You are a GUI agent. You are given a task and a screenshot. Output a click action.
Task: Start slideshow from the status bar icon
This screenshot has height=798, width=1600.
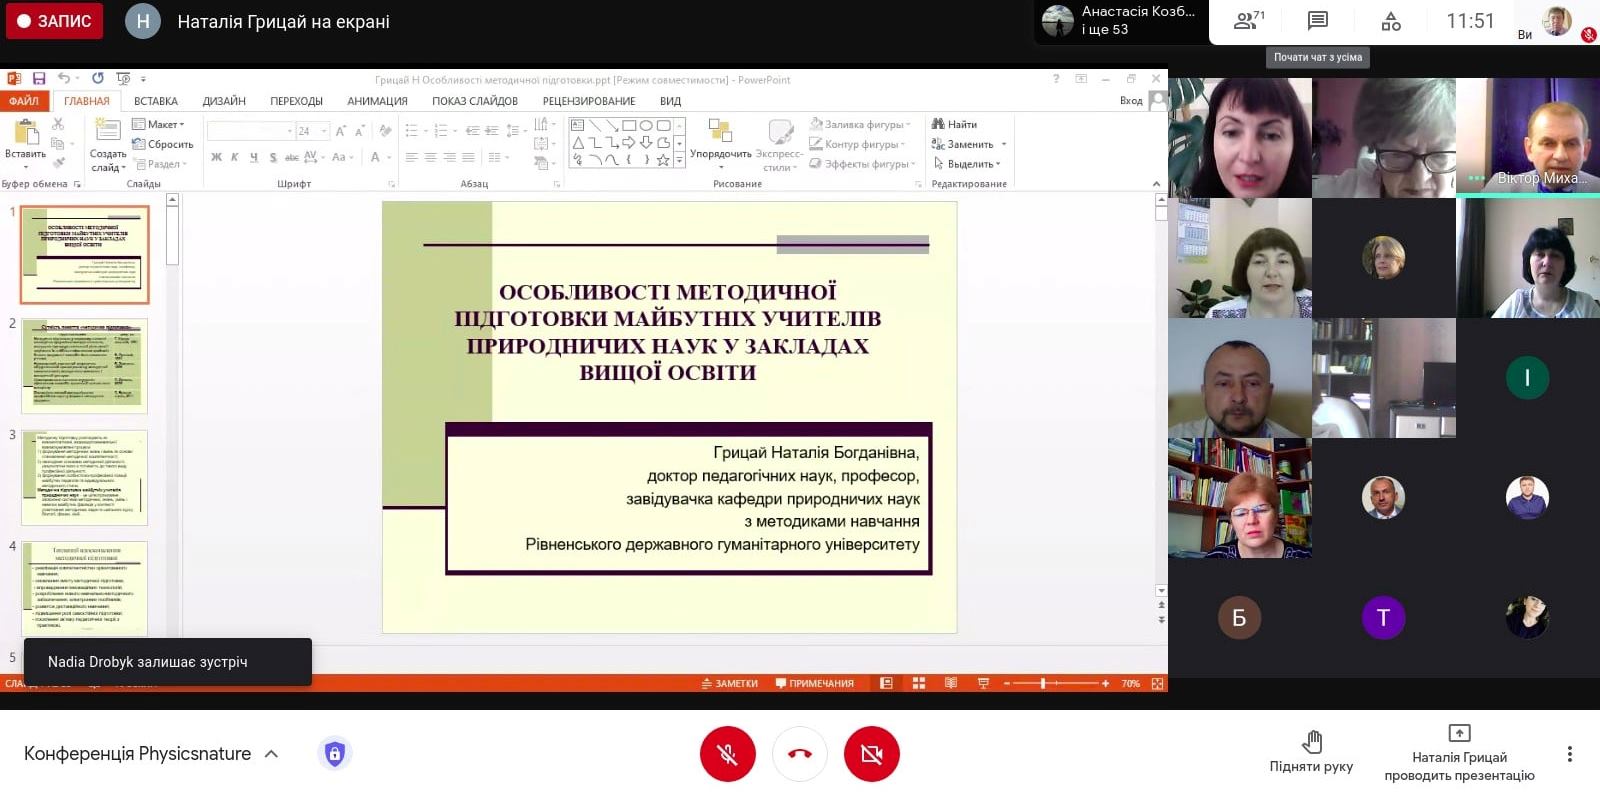tap(983, 683)
